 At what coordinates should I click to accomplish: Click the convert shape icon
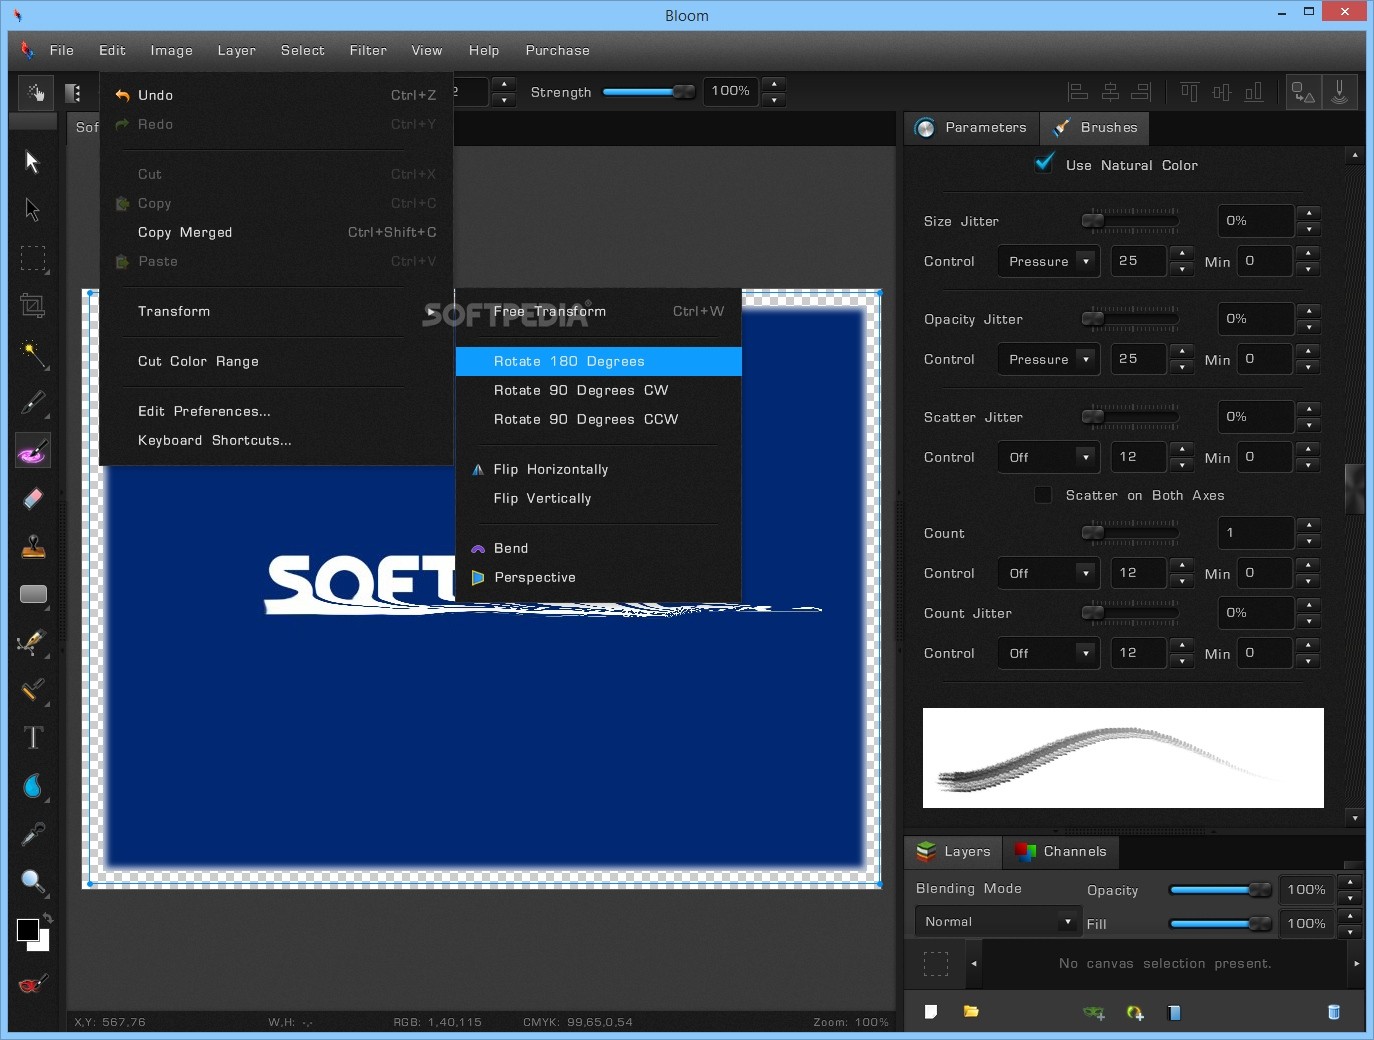[1303, 93]
